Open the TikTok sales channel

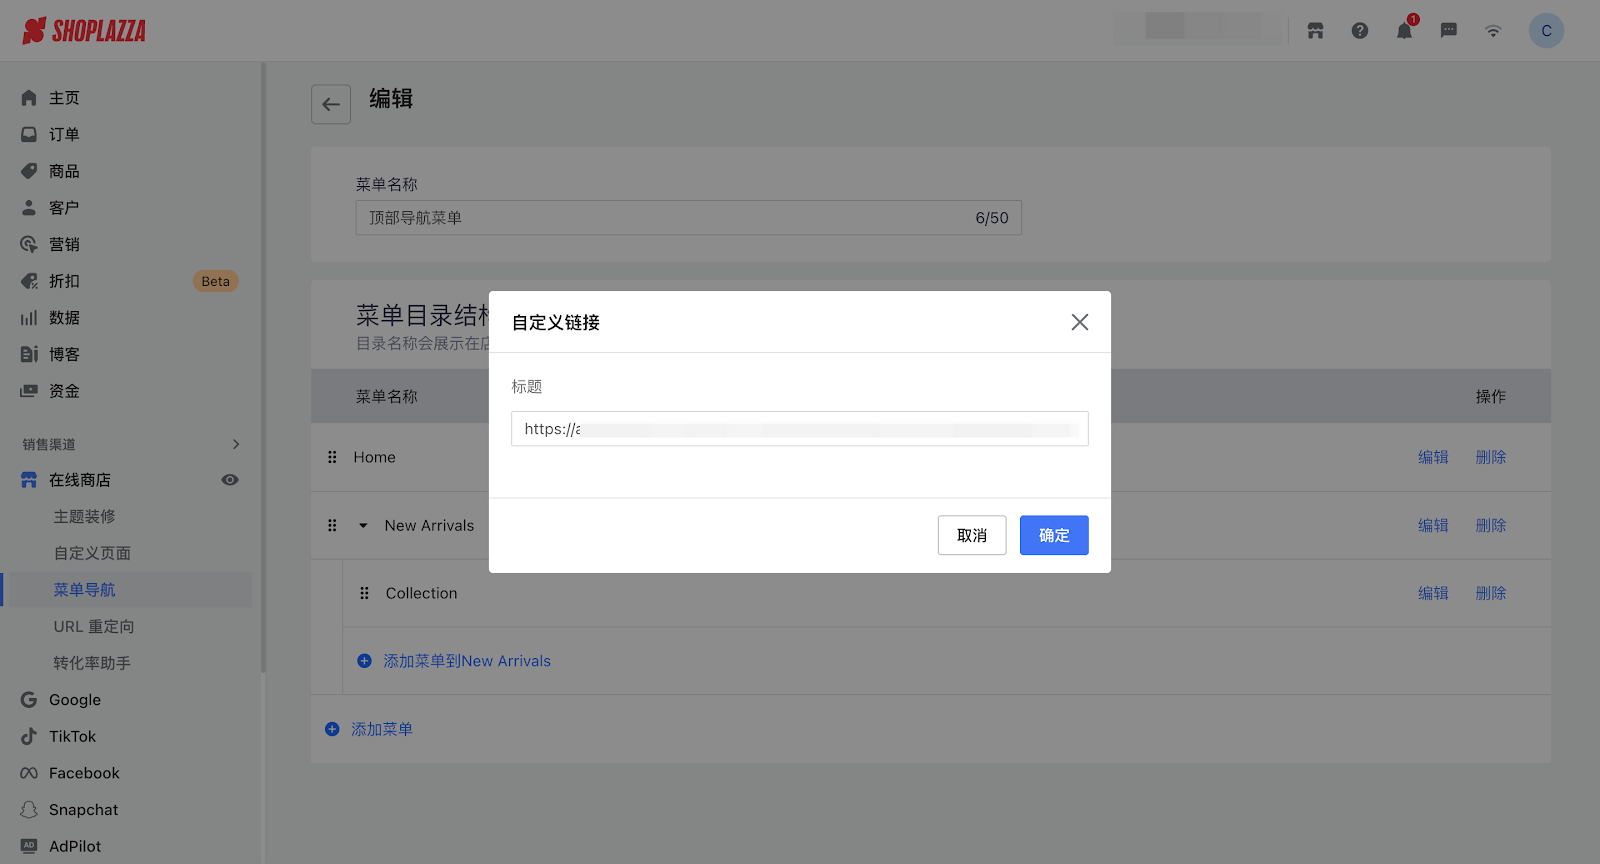click(73, 736)
